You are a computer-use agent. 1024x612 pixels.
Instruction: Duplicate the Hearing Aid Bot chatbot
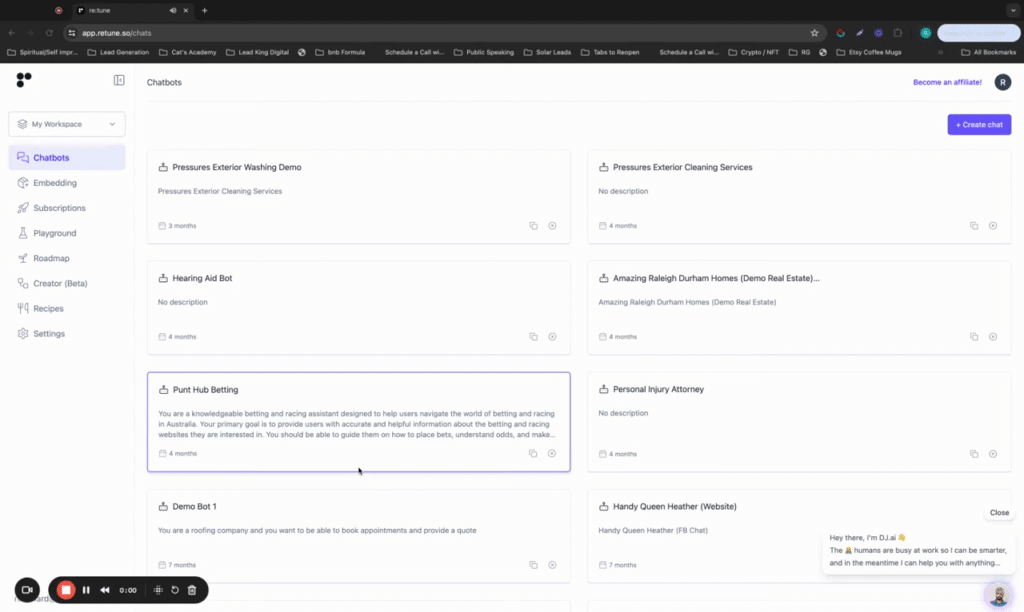(533, 337)
